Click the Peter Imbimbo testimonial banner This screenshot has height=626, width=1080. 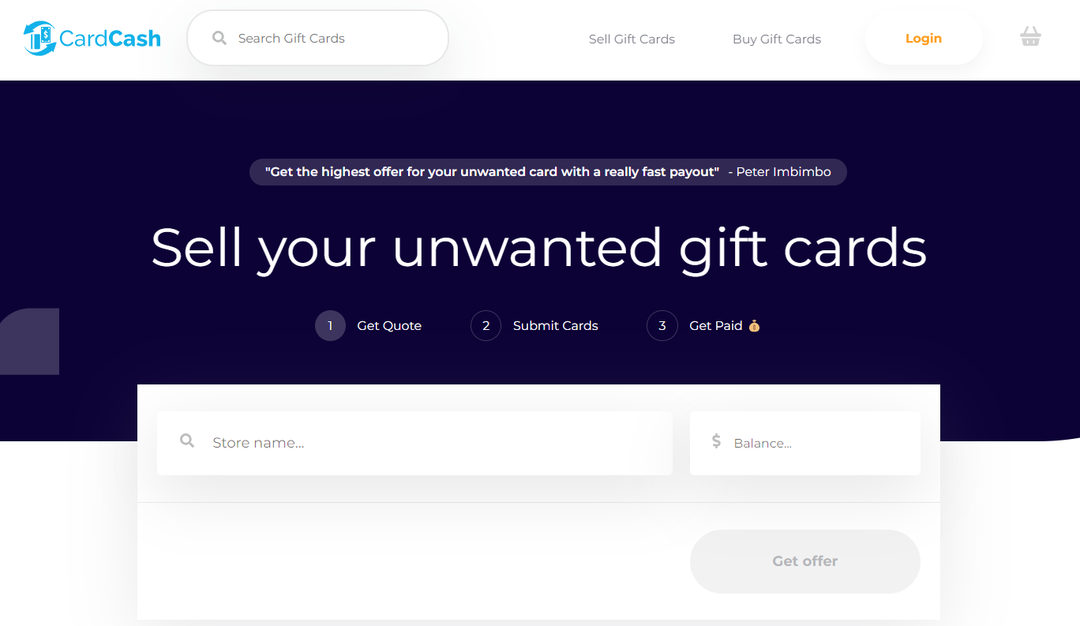[x=548, y=171]
